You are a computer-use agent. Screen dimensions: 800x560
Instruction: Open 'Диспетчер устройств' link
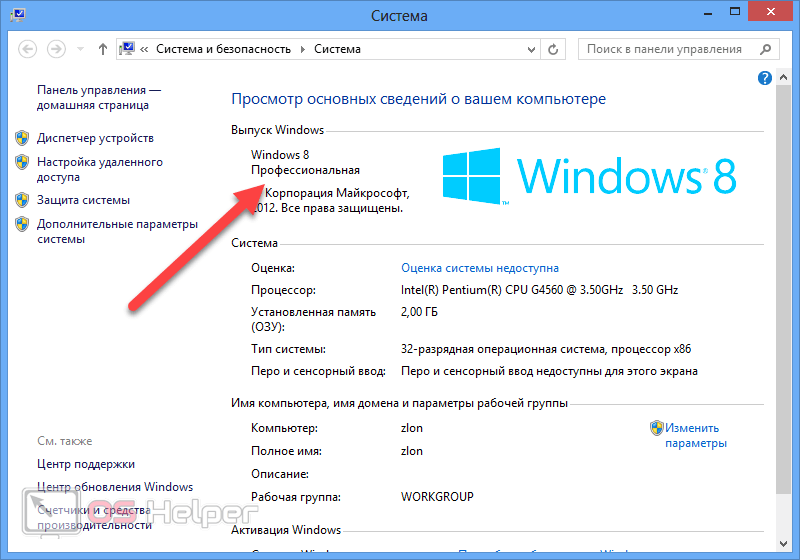pyautogui.click(x=95, y=138)
